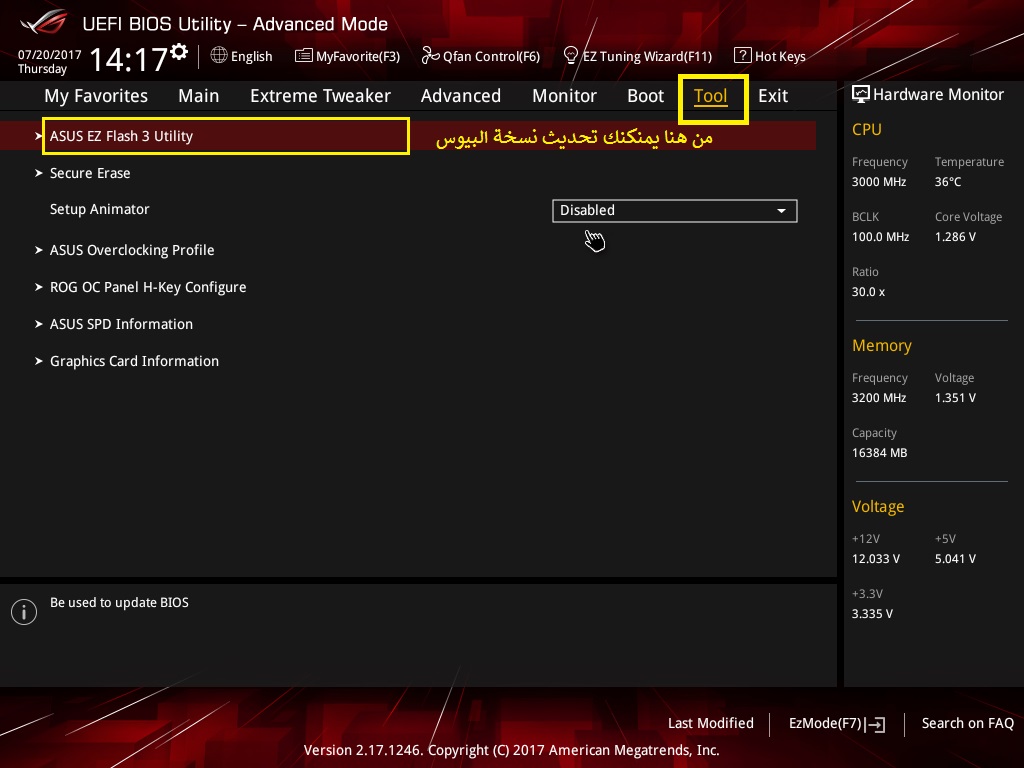Expand ASUS Overclocking Profile arrow

[39, 249]
